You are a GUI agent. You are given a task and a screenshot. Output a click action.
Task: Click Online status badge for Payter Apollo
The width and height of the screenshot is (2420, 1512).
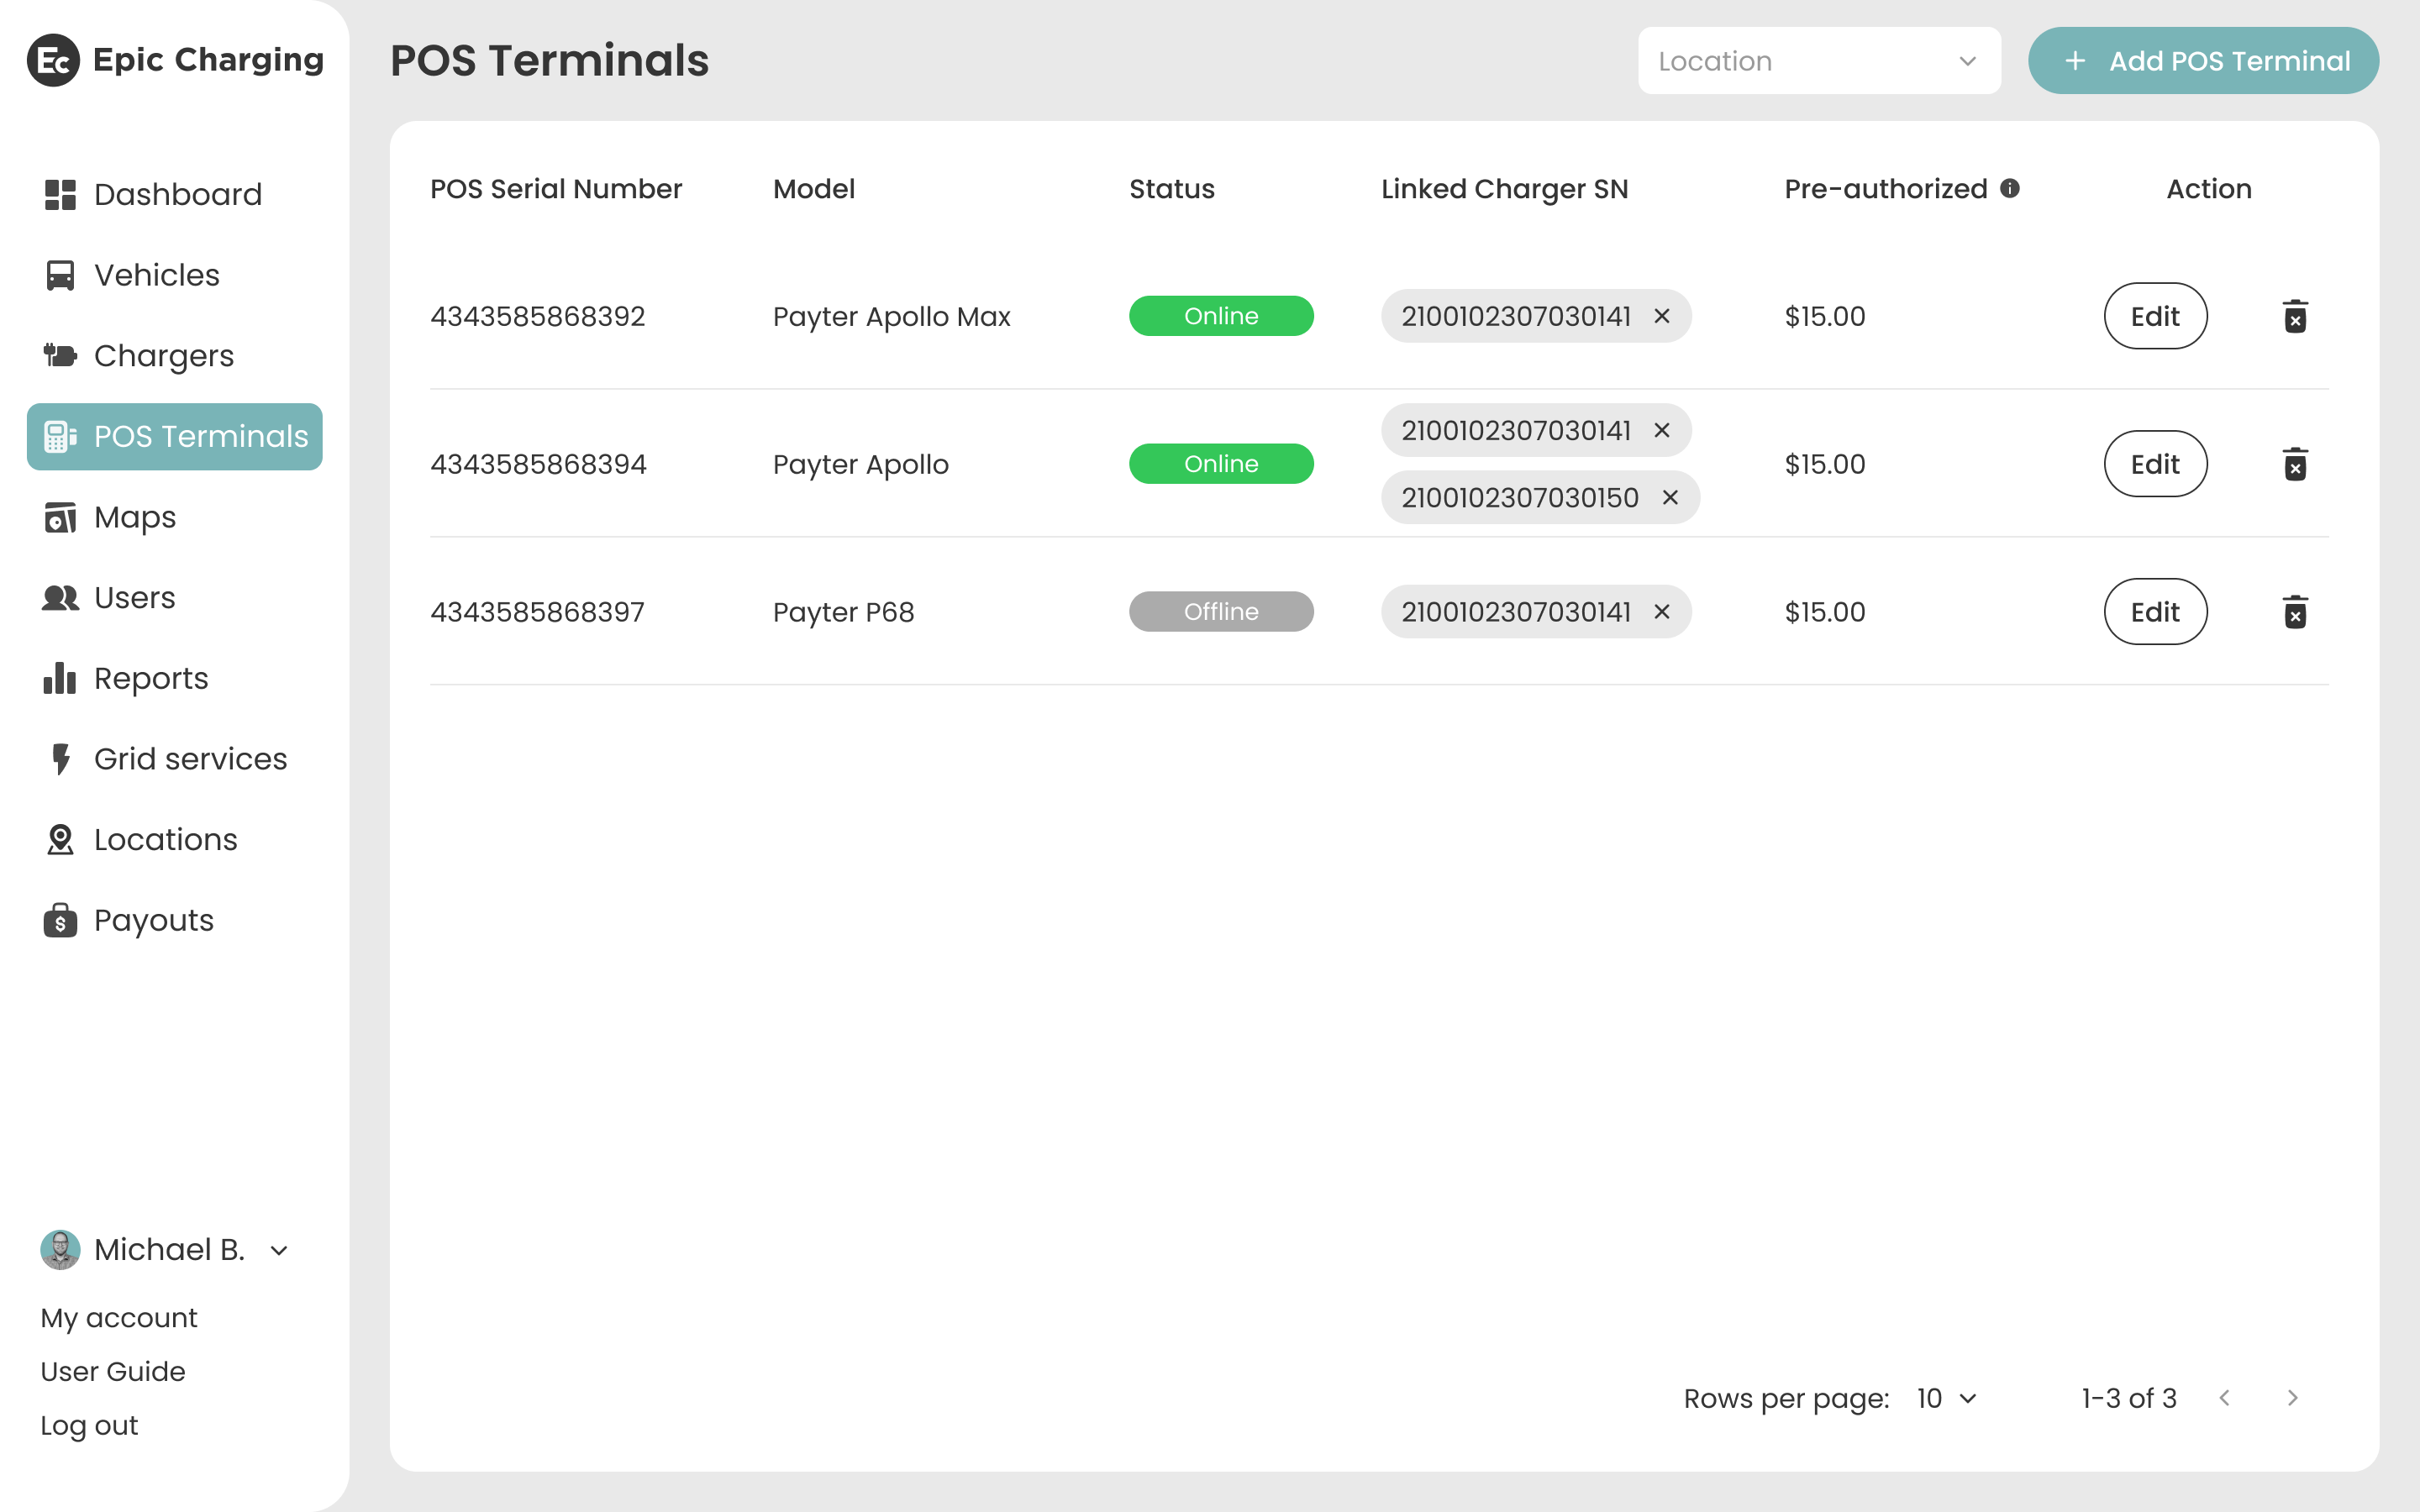[1221, 464]
